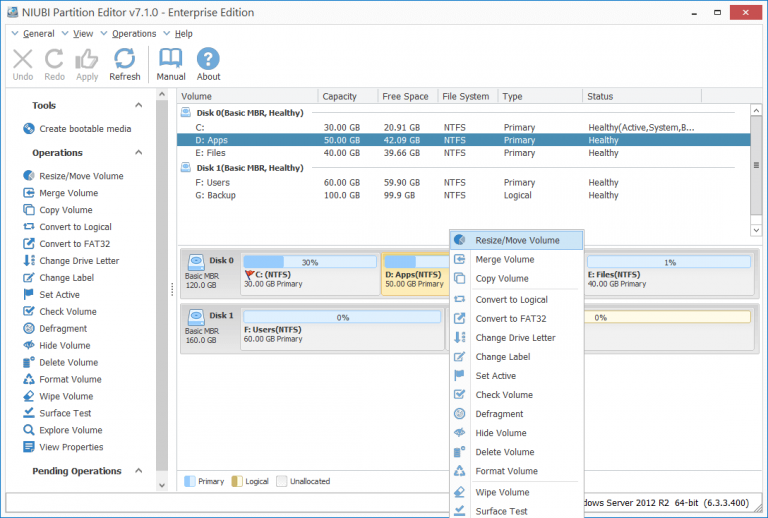Click the Disk 1 drive icon in disk map
Screen dimensions: 768x518
196,316
